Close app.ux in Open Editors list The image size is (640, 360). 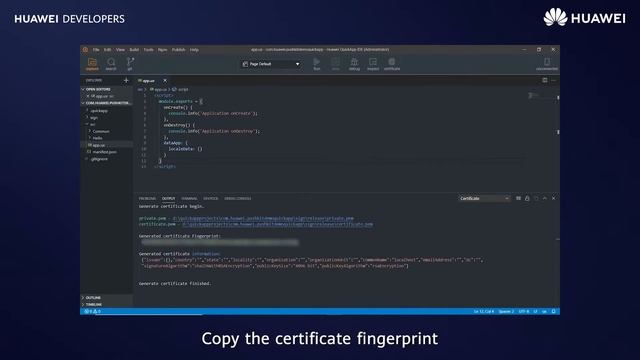(88, 96)
